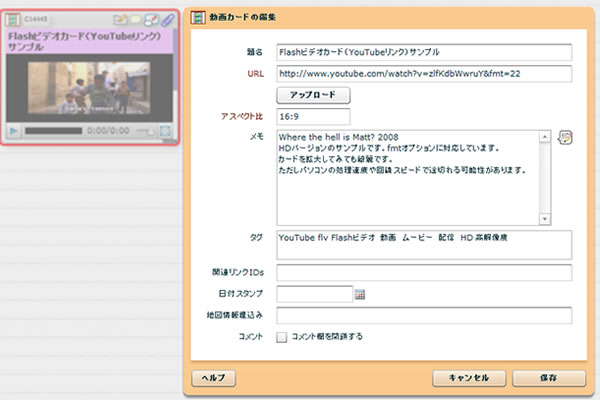Toggle fullscreen on the video player
This screenshot has height=400, width=600.
(166, 130)
